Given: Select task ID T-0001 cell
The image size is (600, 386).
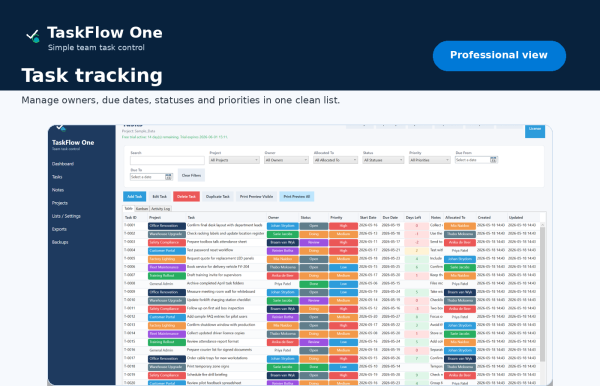Looking at the screenshot, I should [129, 225].
